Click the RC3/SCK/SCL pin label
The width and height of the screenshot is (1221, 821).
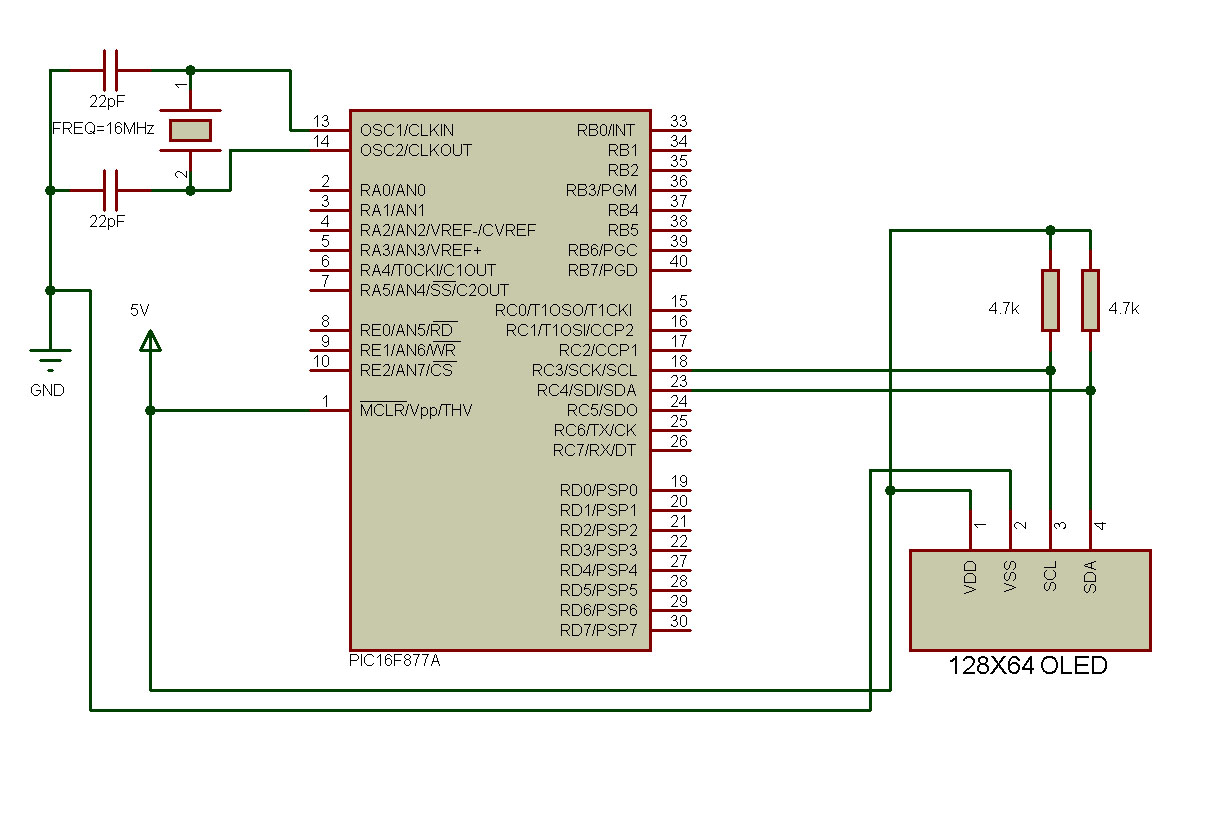point(584,370)
